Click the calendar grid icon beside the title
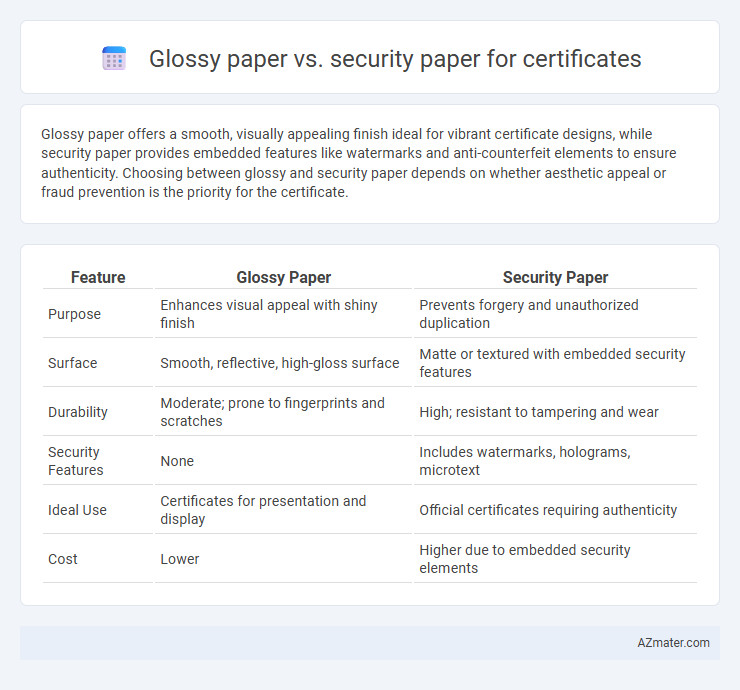 (x=114, y=59)
